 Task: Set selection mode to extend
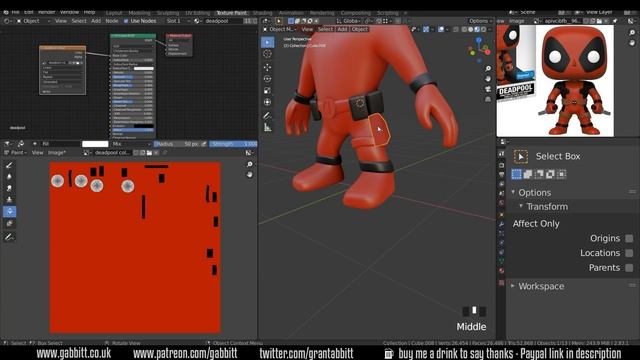click(x=528, y=174)
